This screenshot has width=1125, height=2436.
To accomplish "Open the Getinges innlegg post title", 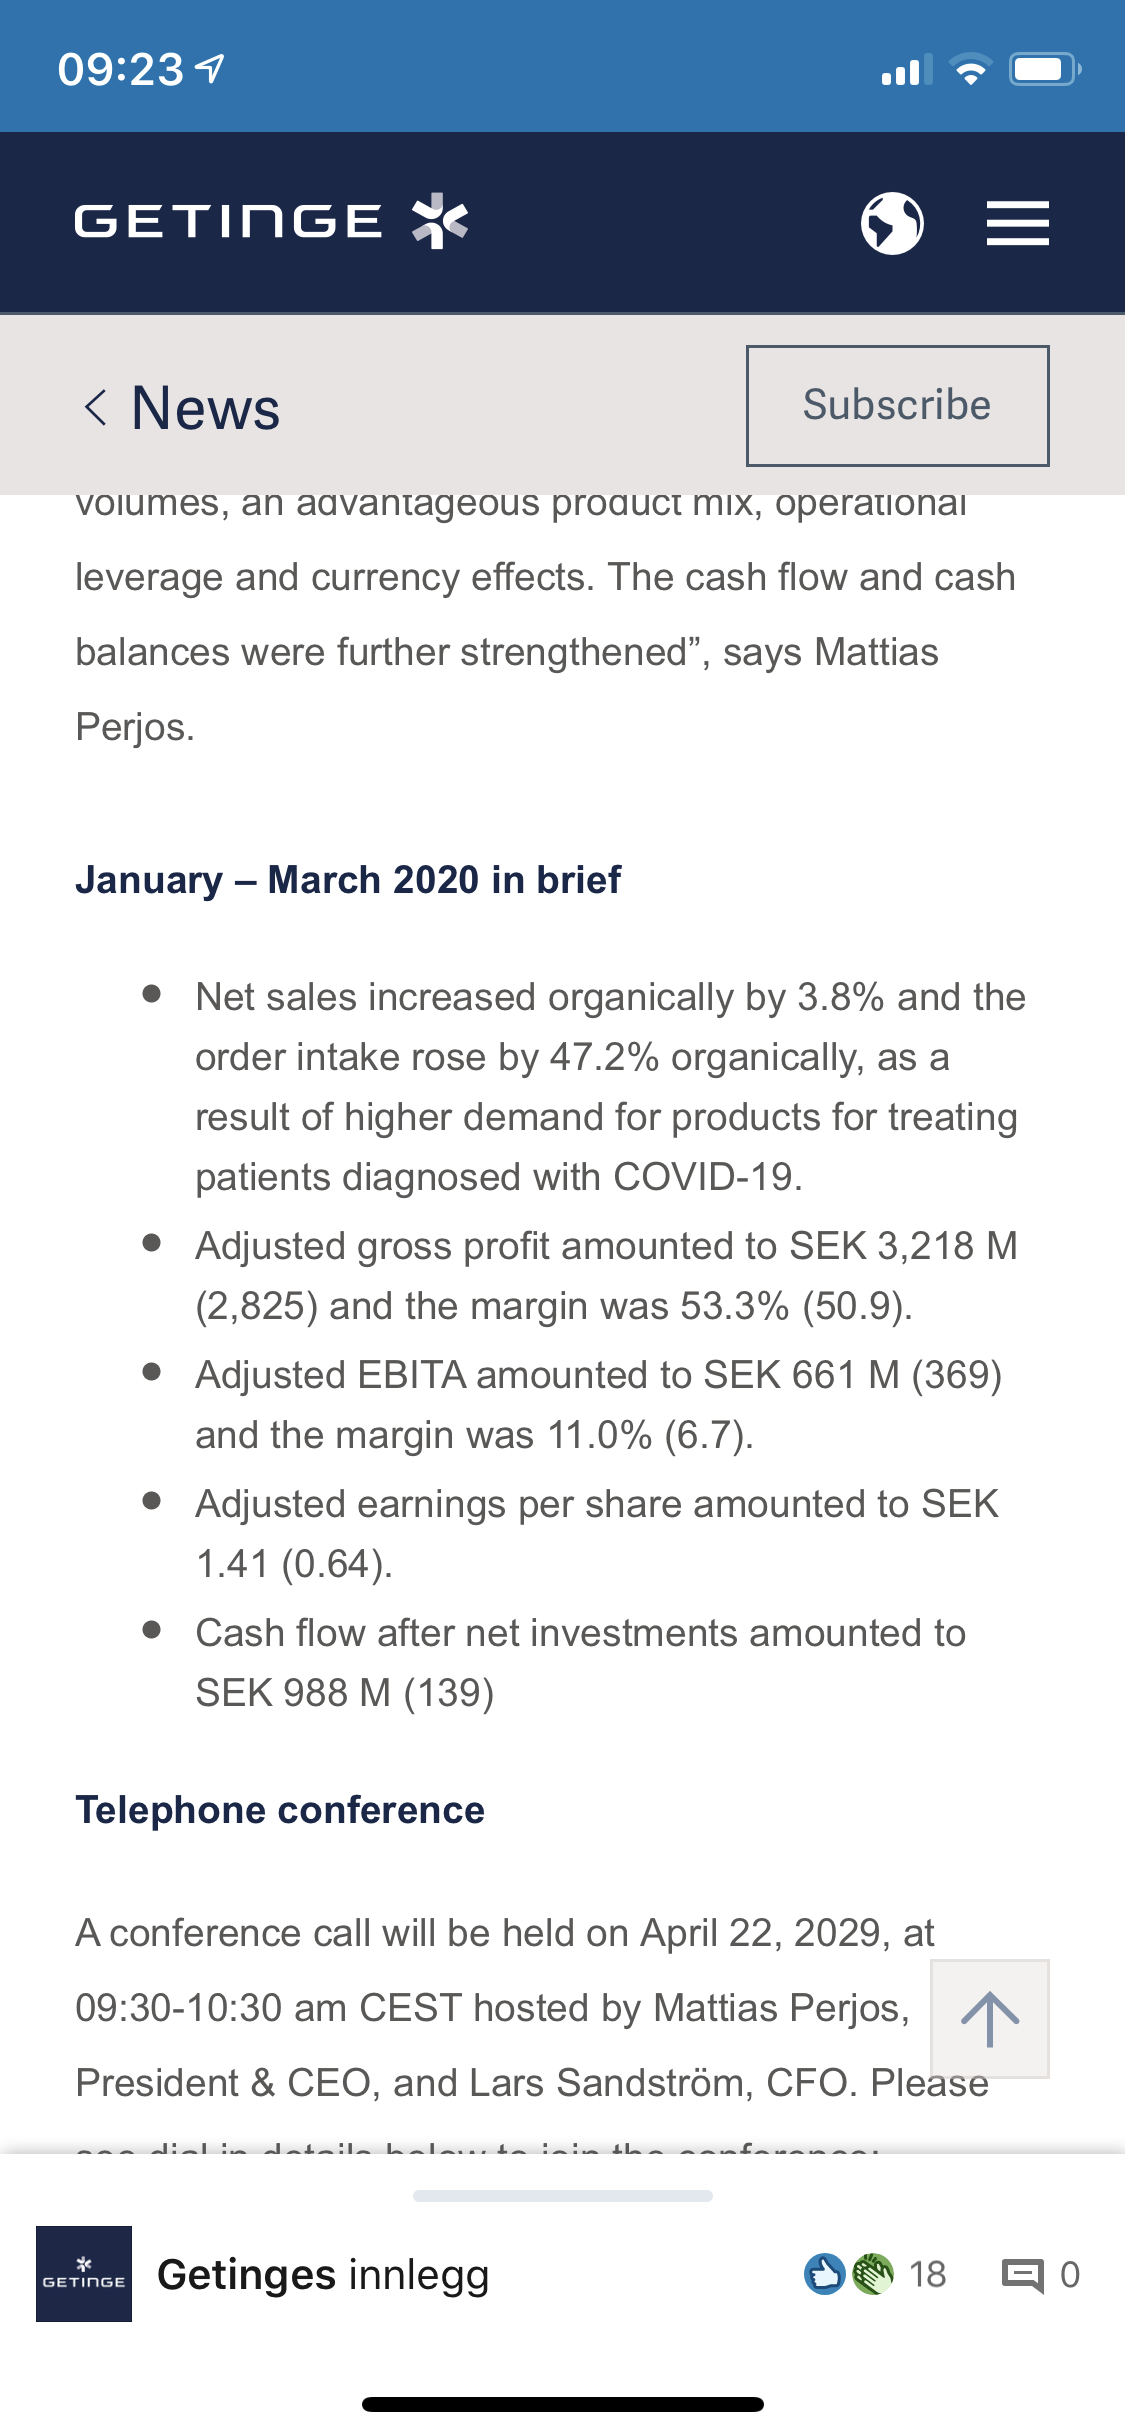I will pos(323,2274).
